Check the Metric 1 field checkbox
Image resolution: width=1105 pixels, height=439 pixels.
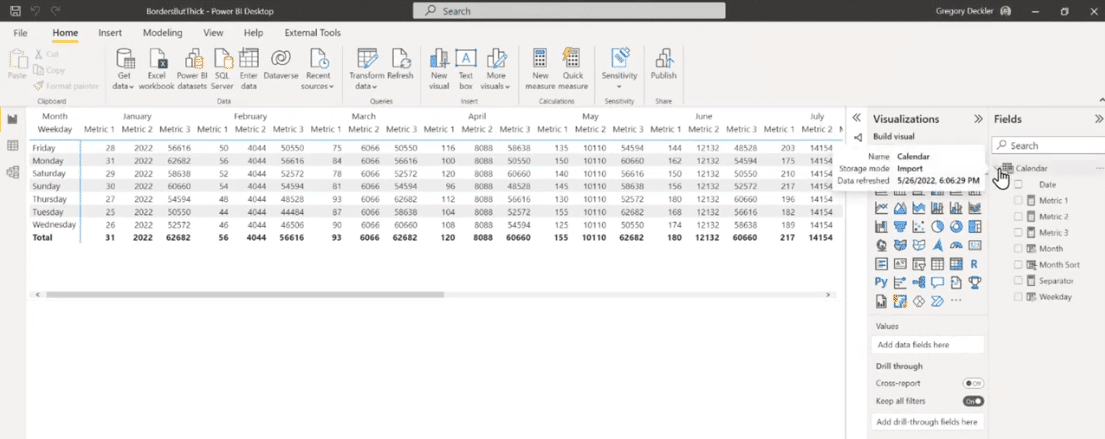[1018, 200]
